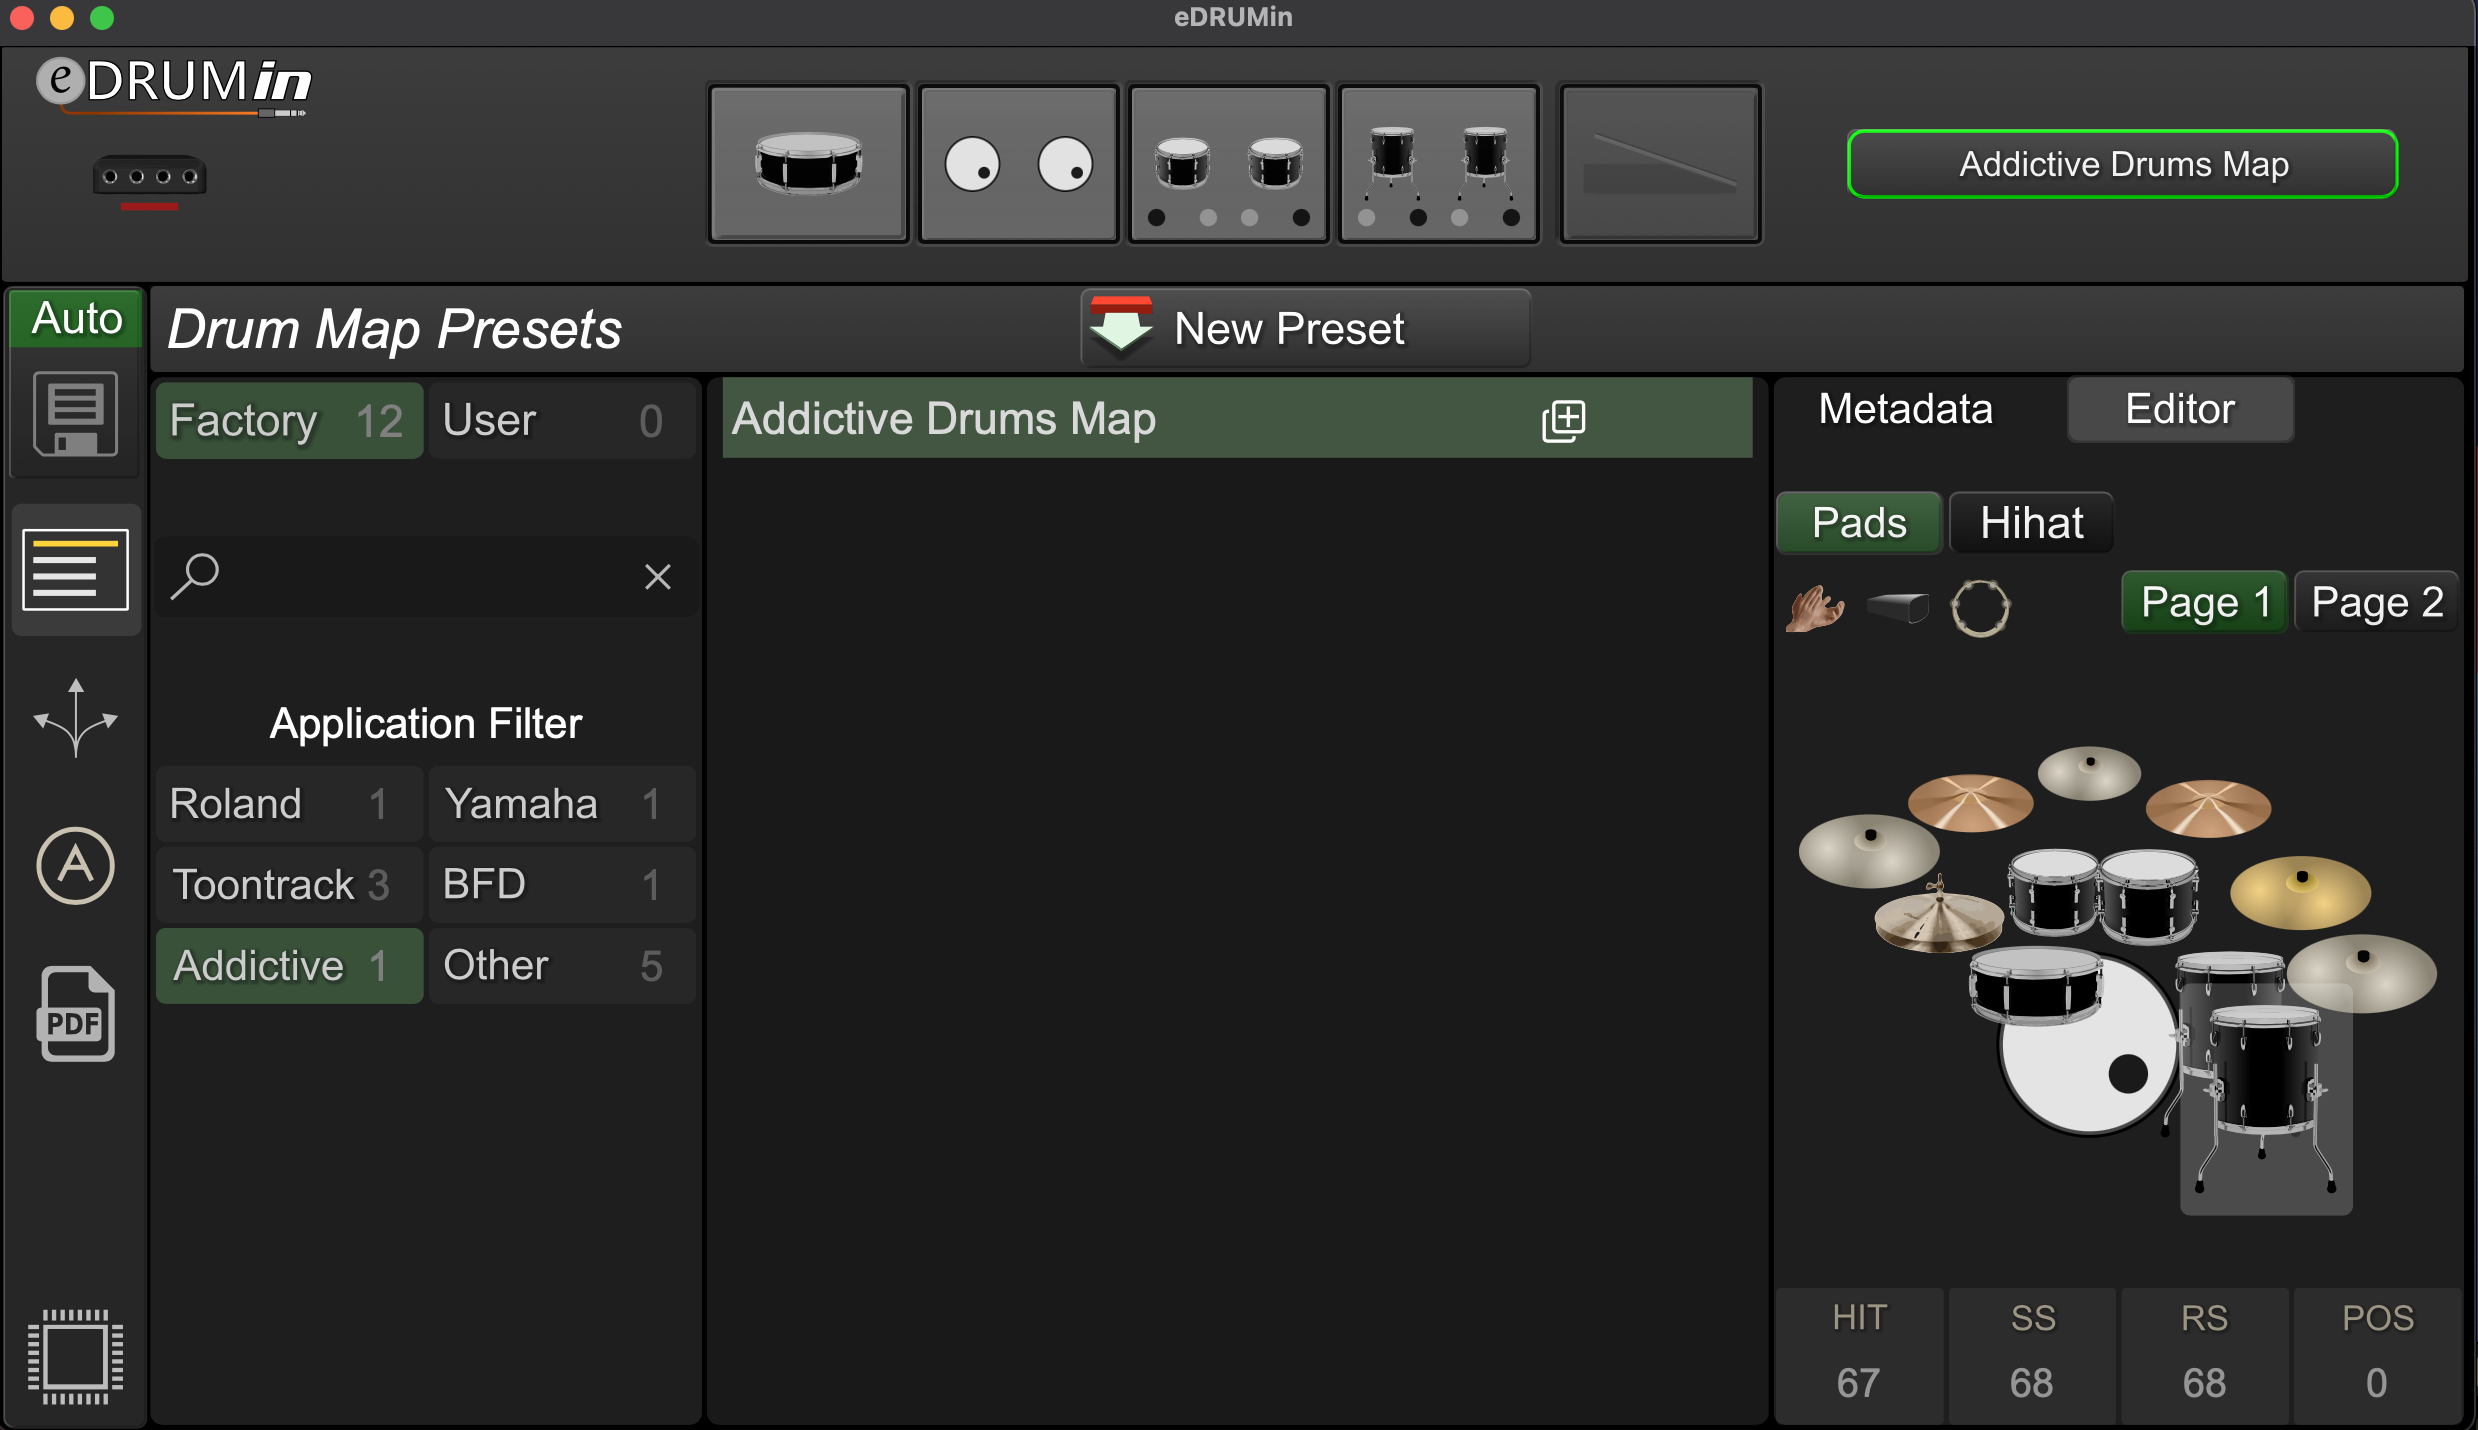Click into the preset search field
Viewport: 2478px width, 1430px height.
coord(427,576)
